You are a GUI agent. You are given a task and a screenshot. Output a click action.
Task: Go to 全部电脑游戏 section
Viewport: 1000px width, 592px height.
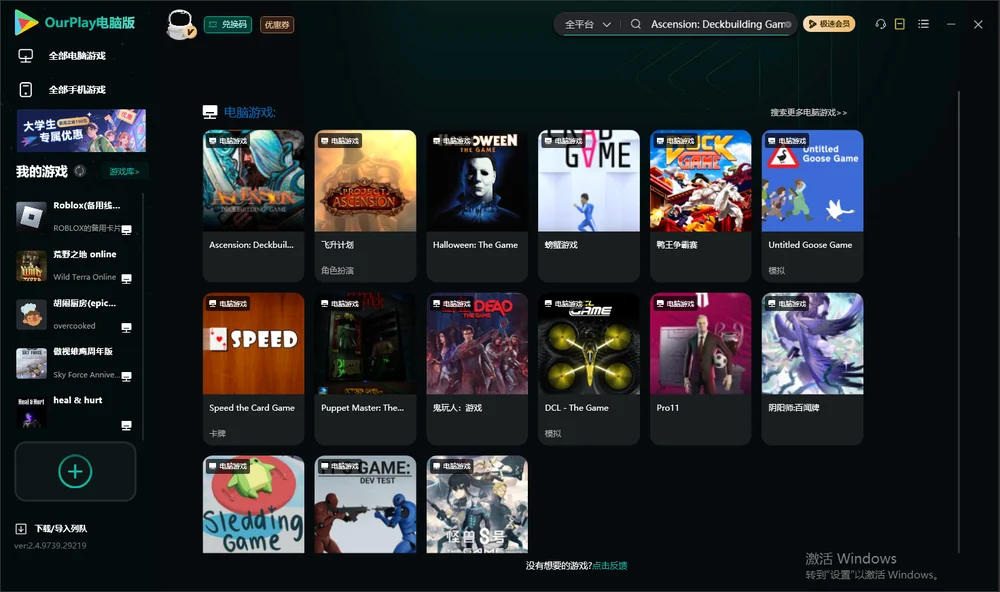coord(77,56)
